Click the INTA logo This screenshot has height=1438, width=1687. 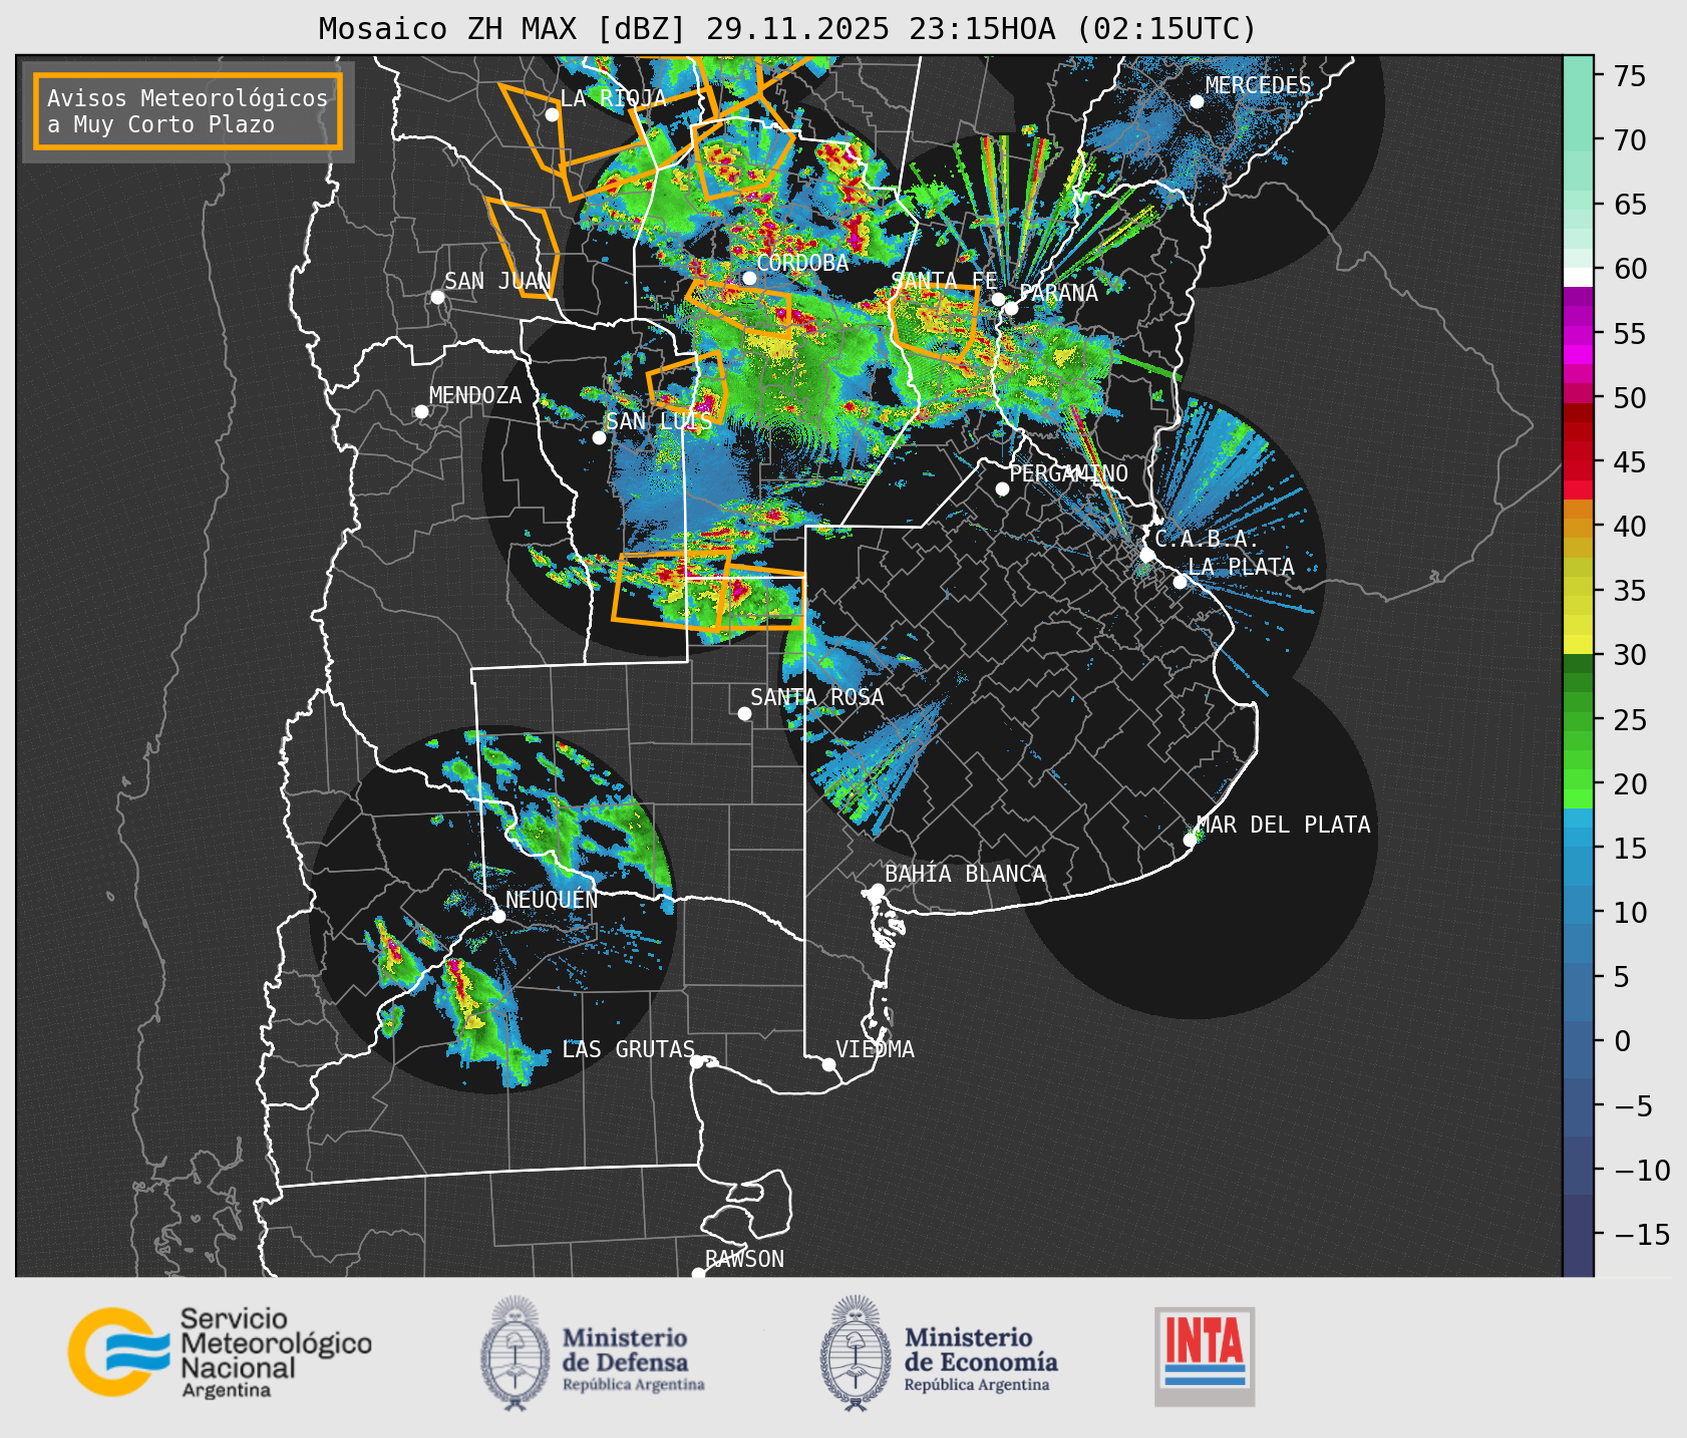(x=1205, y=1357)
